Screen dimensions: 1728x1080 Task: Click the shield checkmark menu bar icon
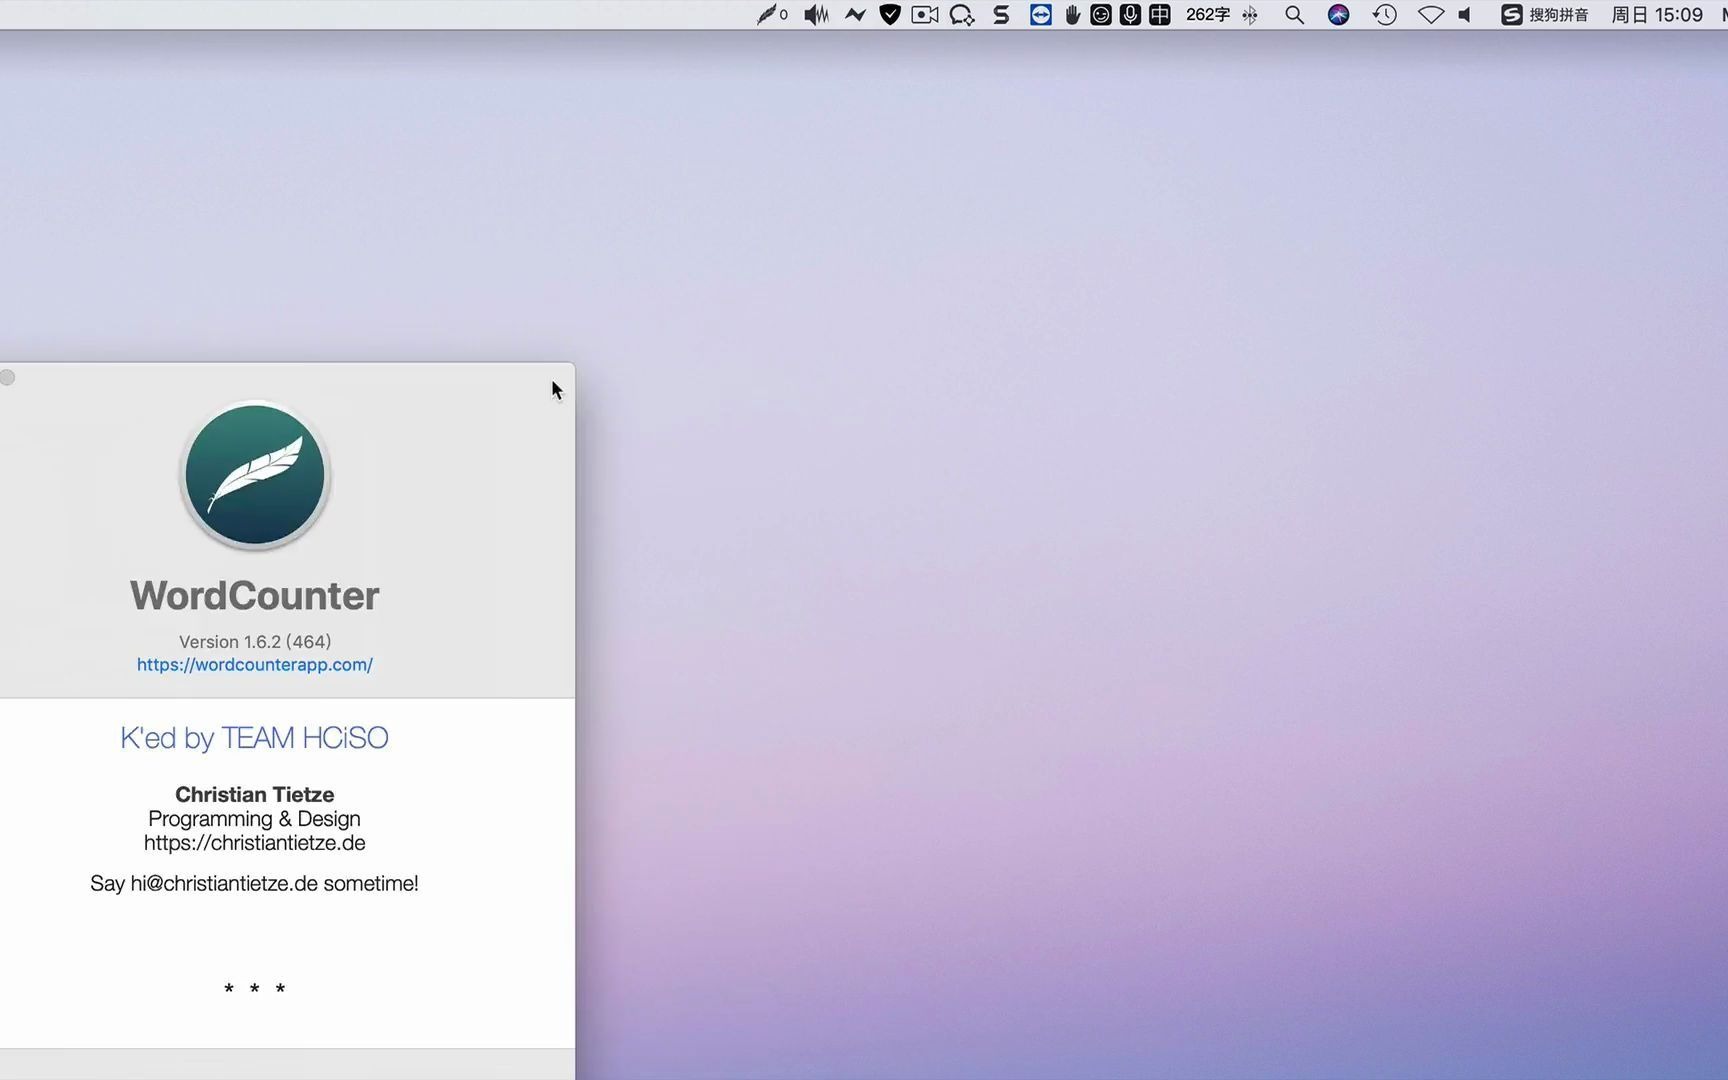[890, 14]
